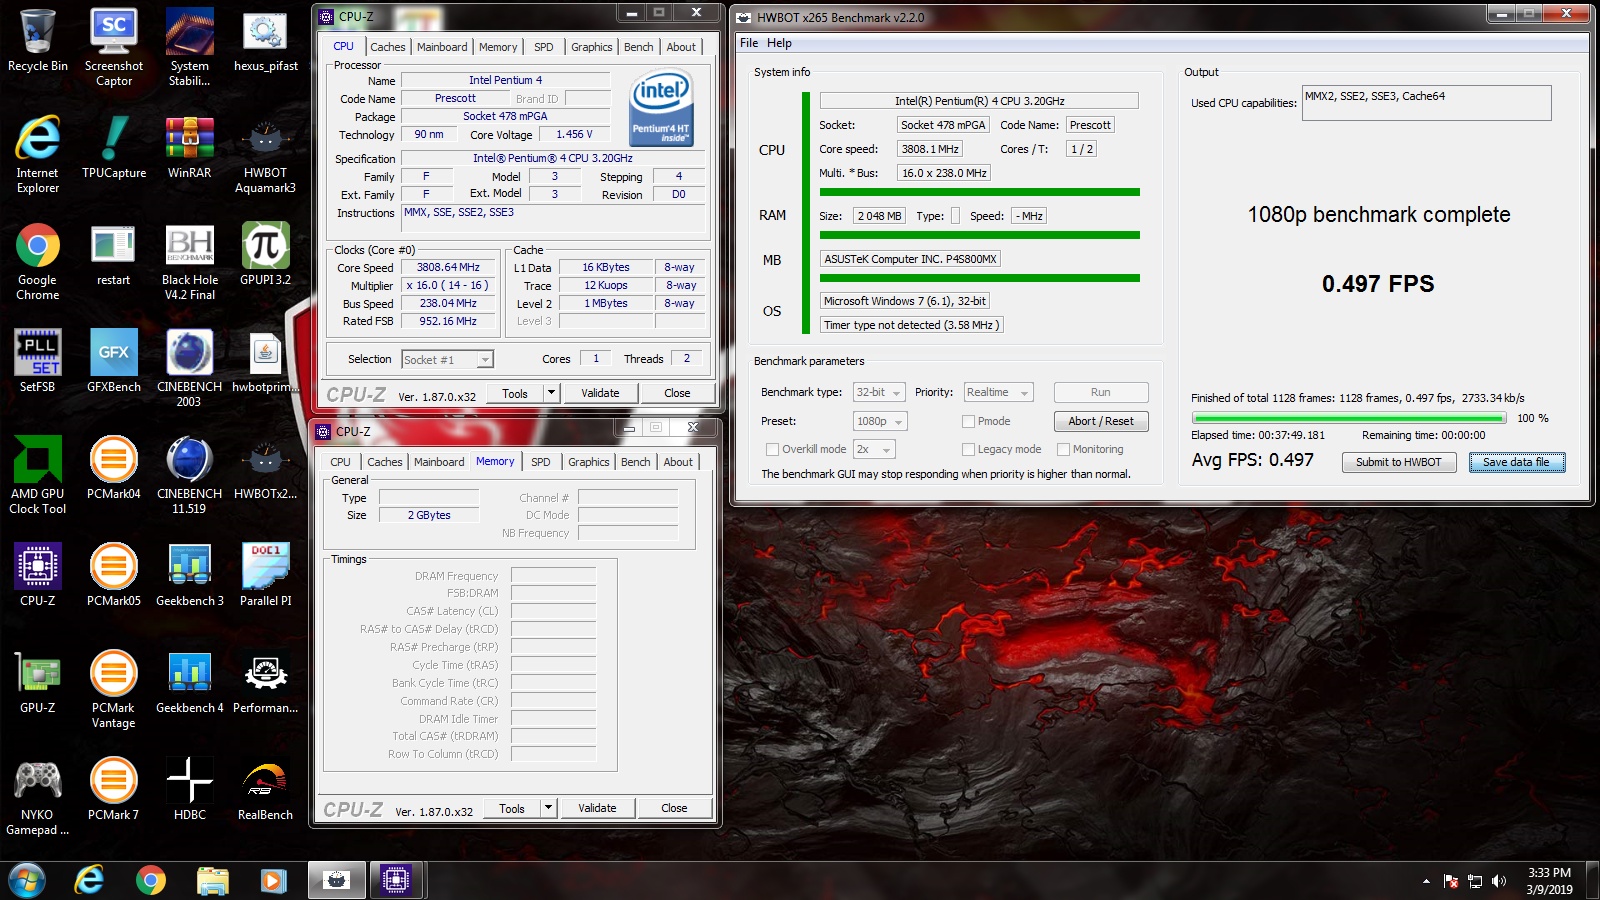Launch Internet Explorer desktop shortcut
1600x900 pixels.
38,154
